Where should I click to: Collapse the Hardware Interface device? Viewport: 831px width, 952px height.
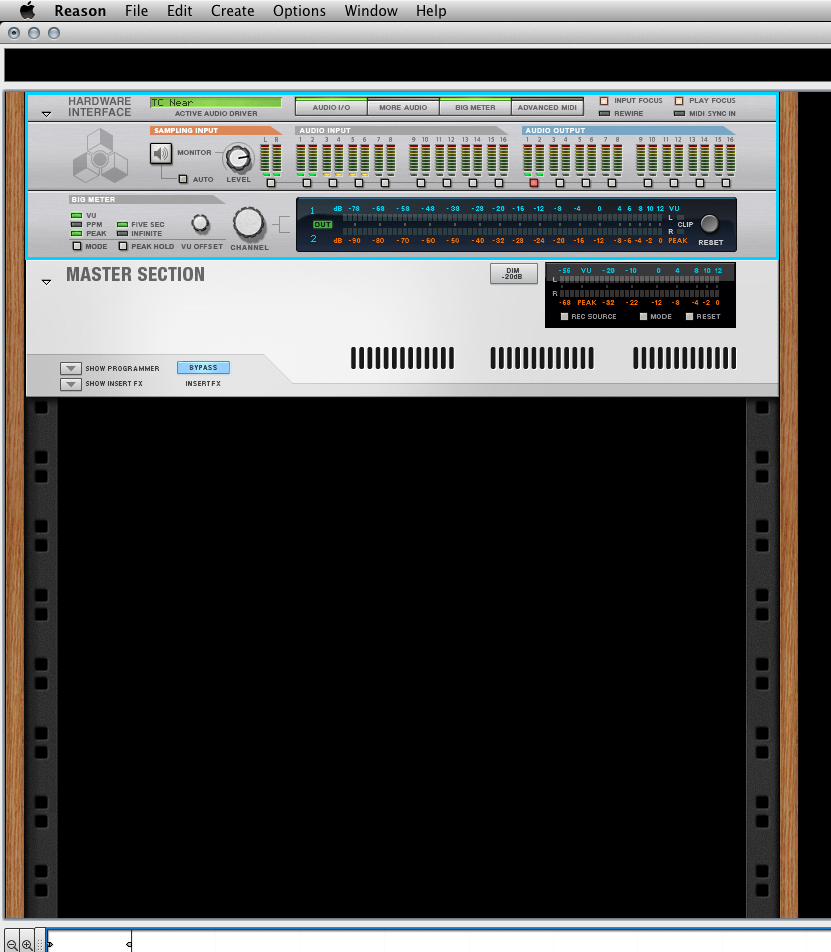click(x=46, y=114)
